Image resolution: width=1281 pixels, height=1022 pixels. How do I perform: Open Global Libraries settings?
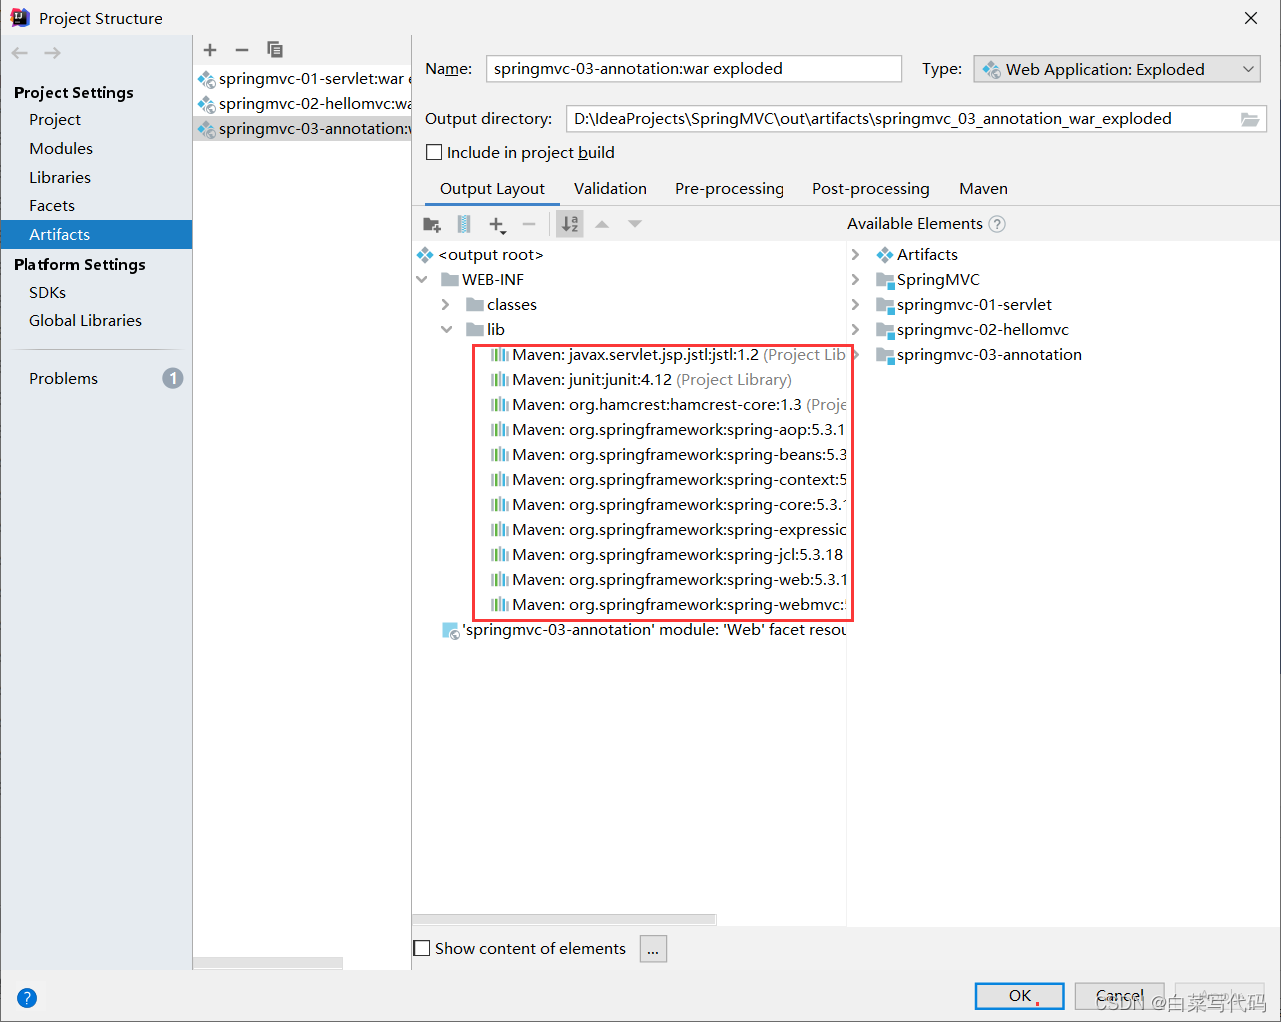(x=85, y=321)
